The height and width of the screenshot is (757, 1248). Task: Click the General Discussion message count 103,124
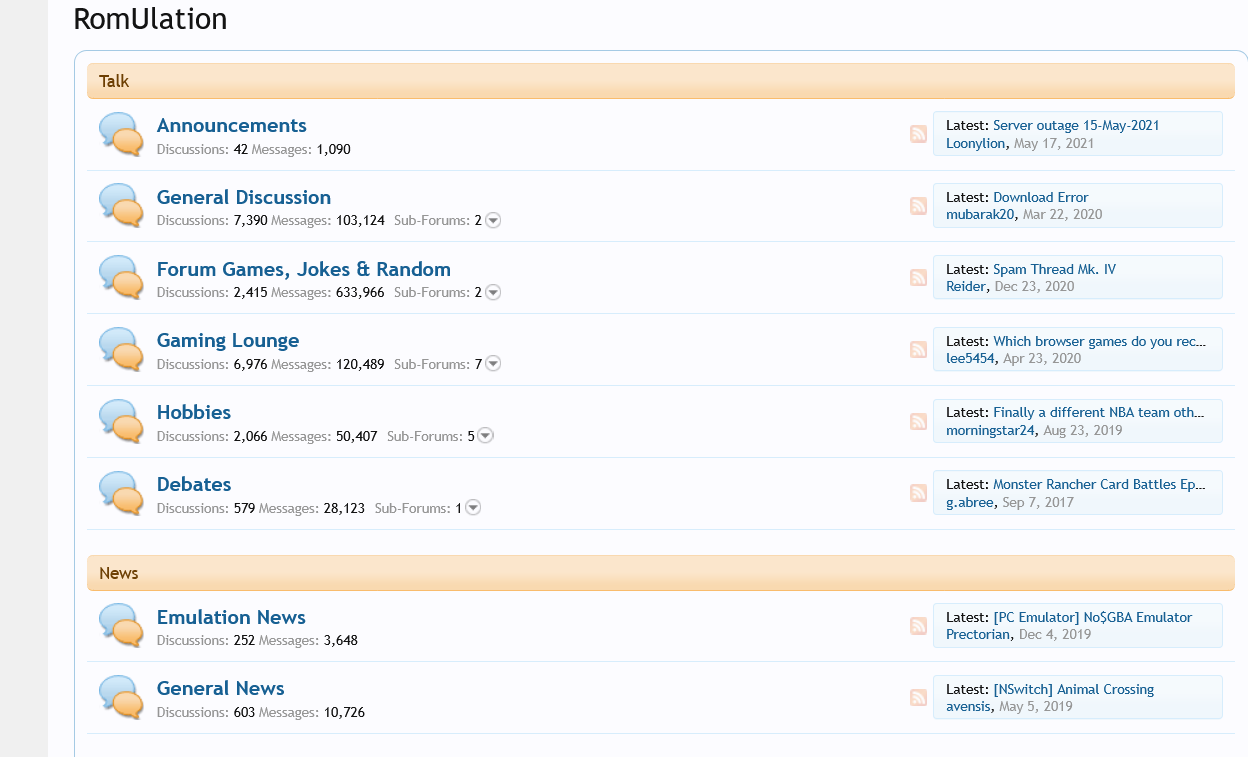click(360, 220)
